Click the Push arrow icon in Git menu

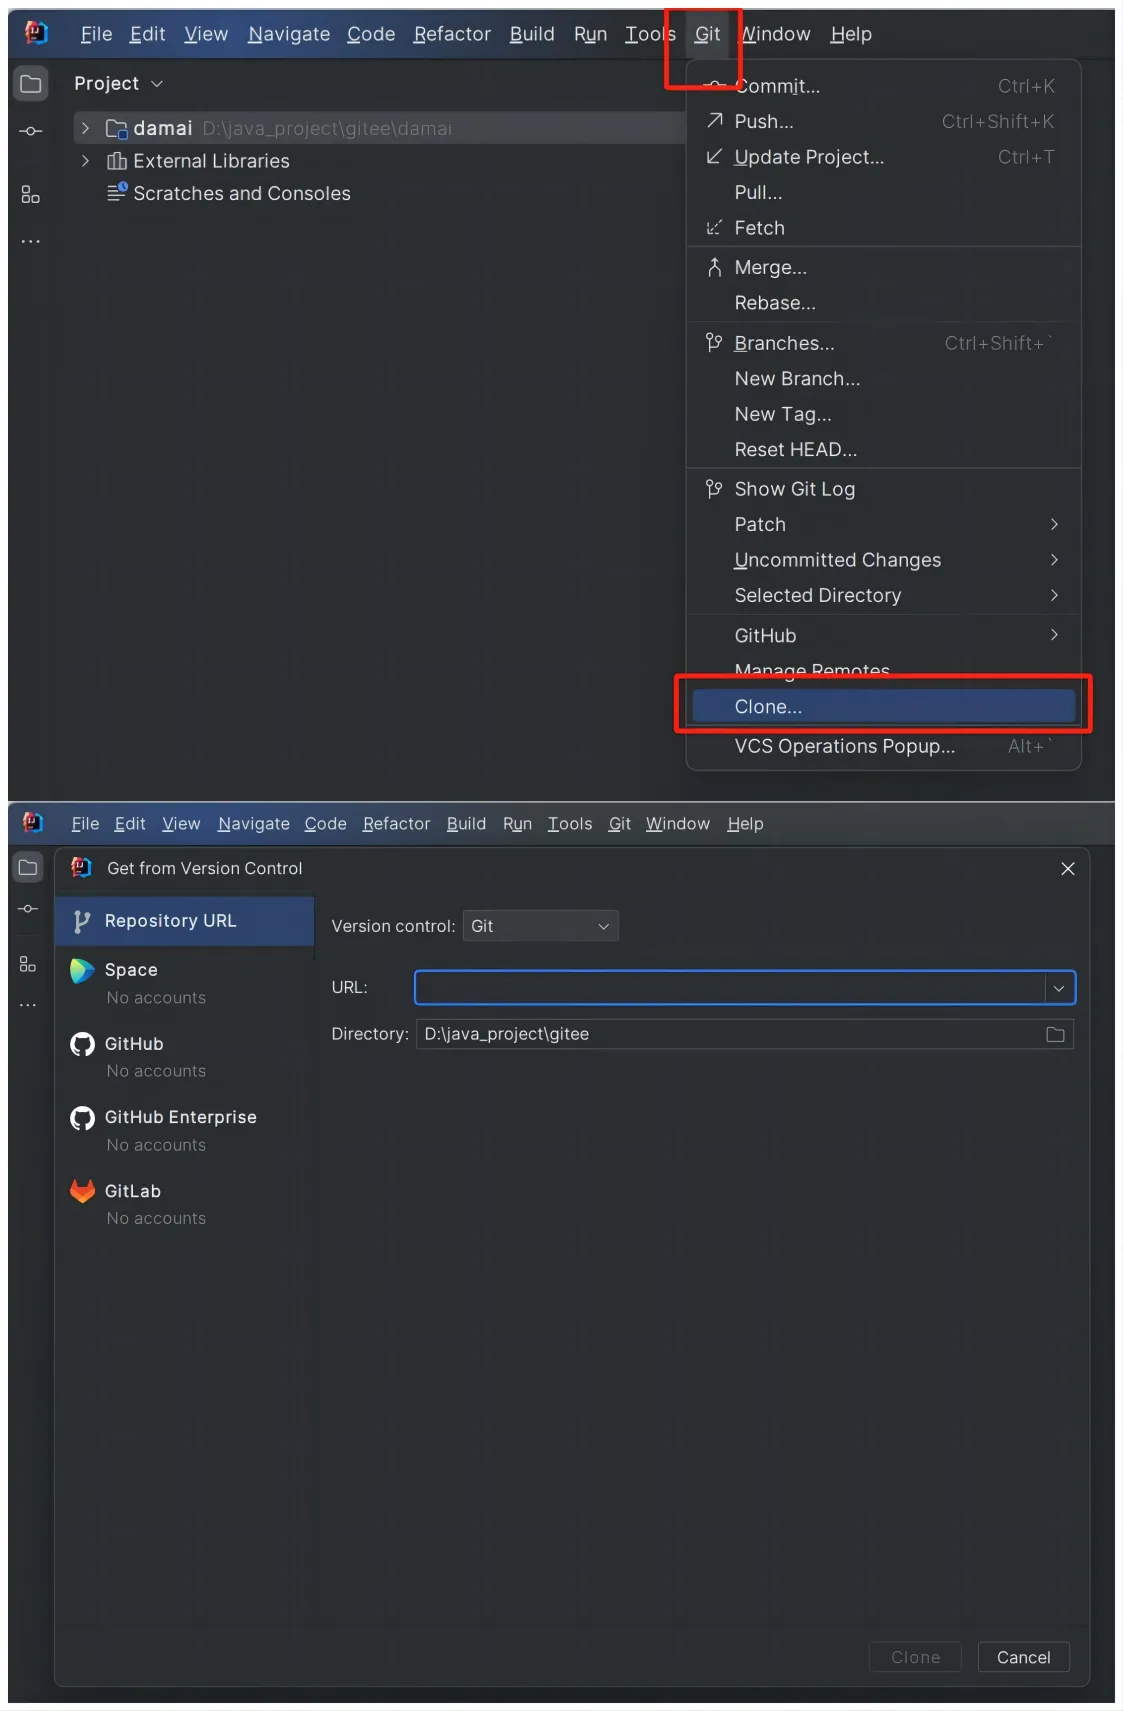click(x=714, y=121)
